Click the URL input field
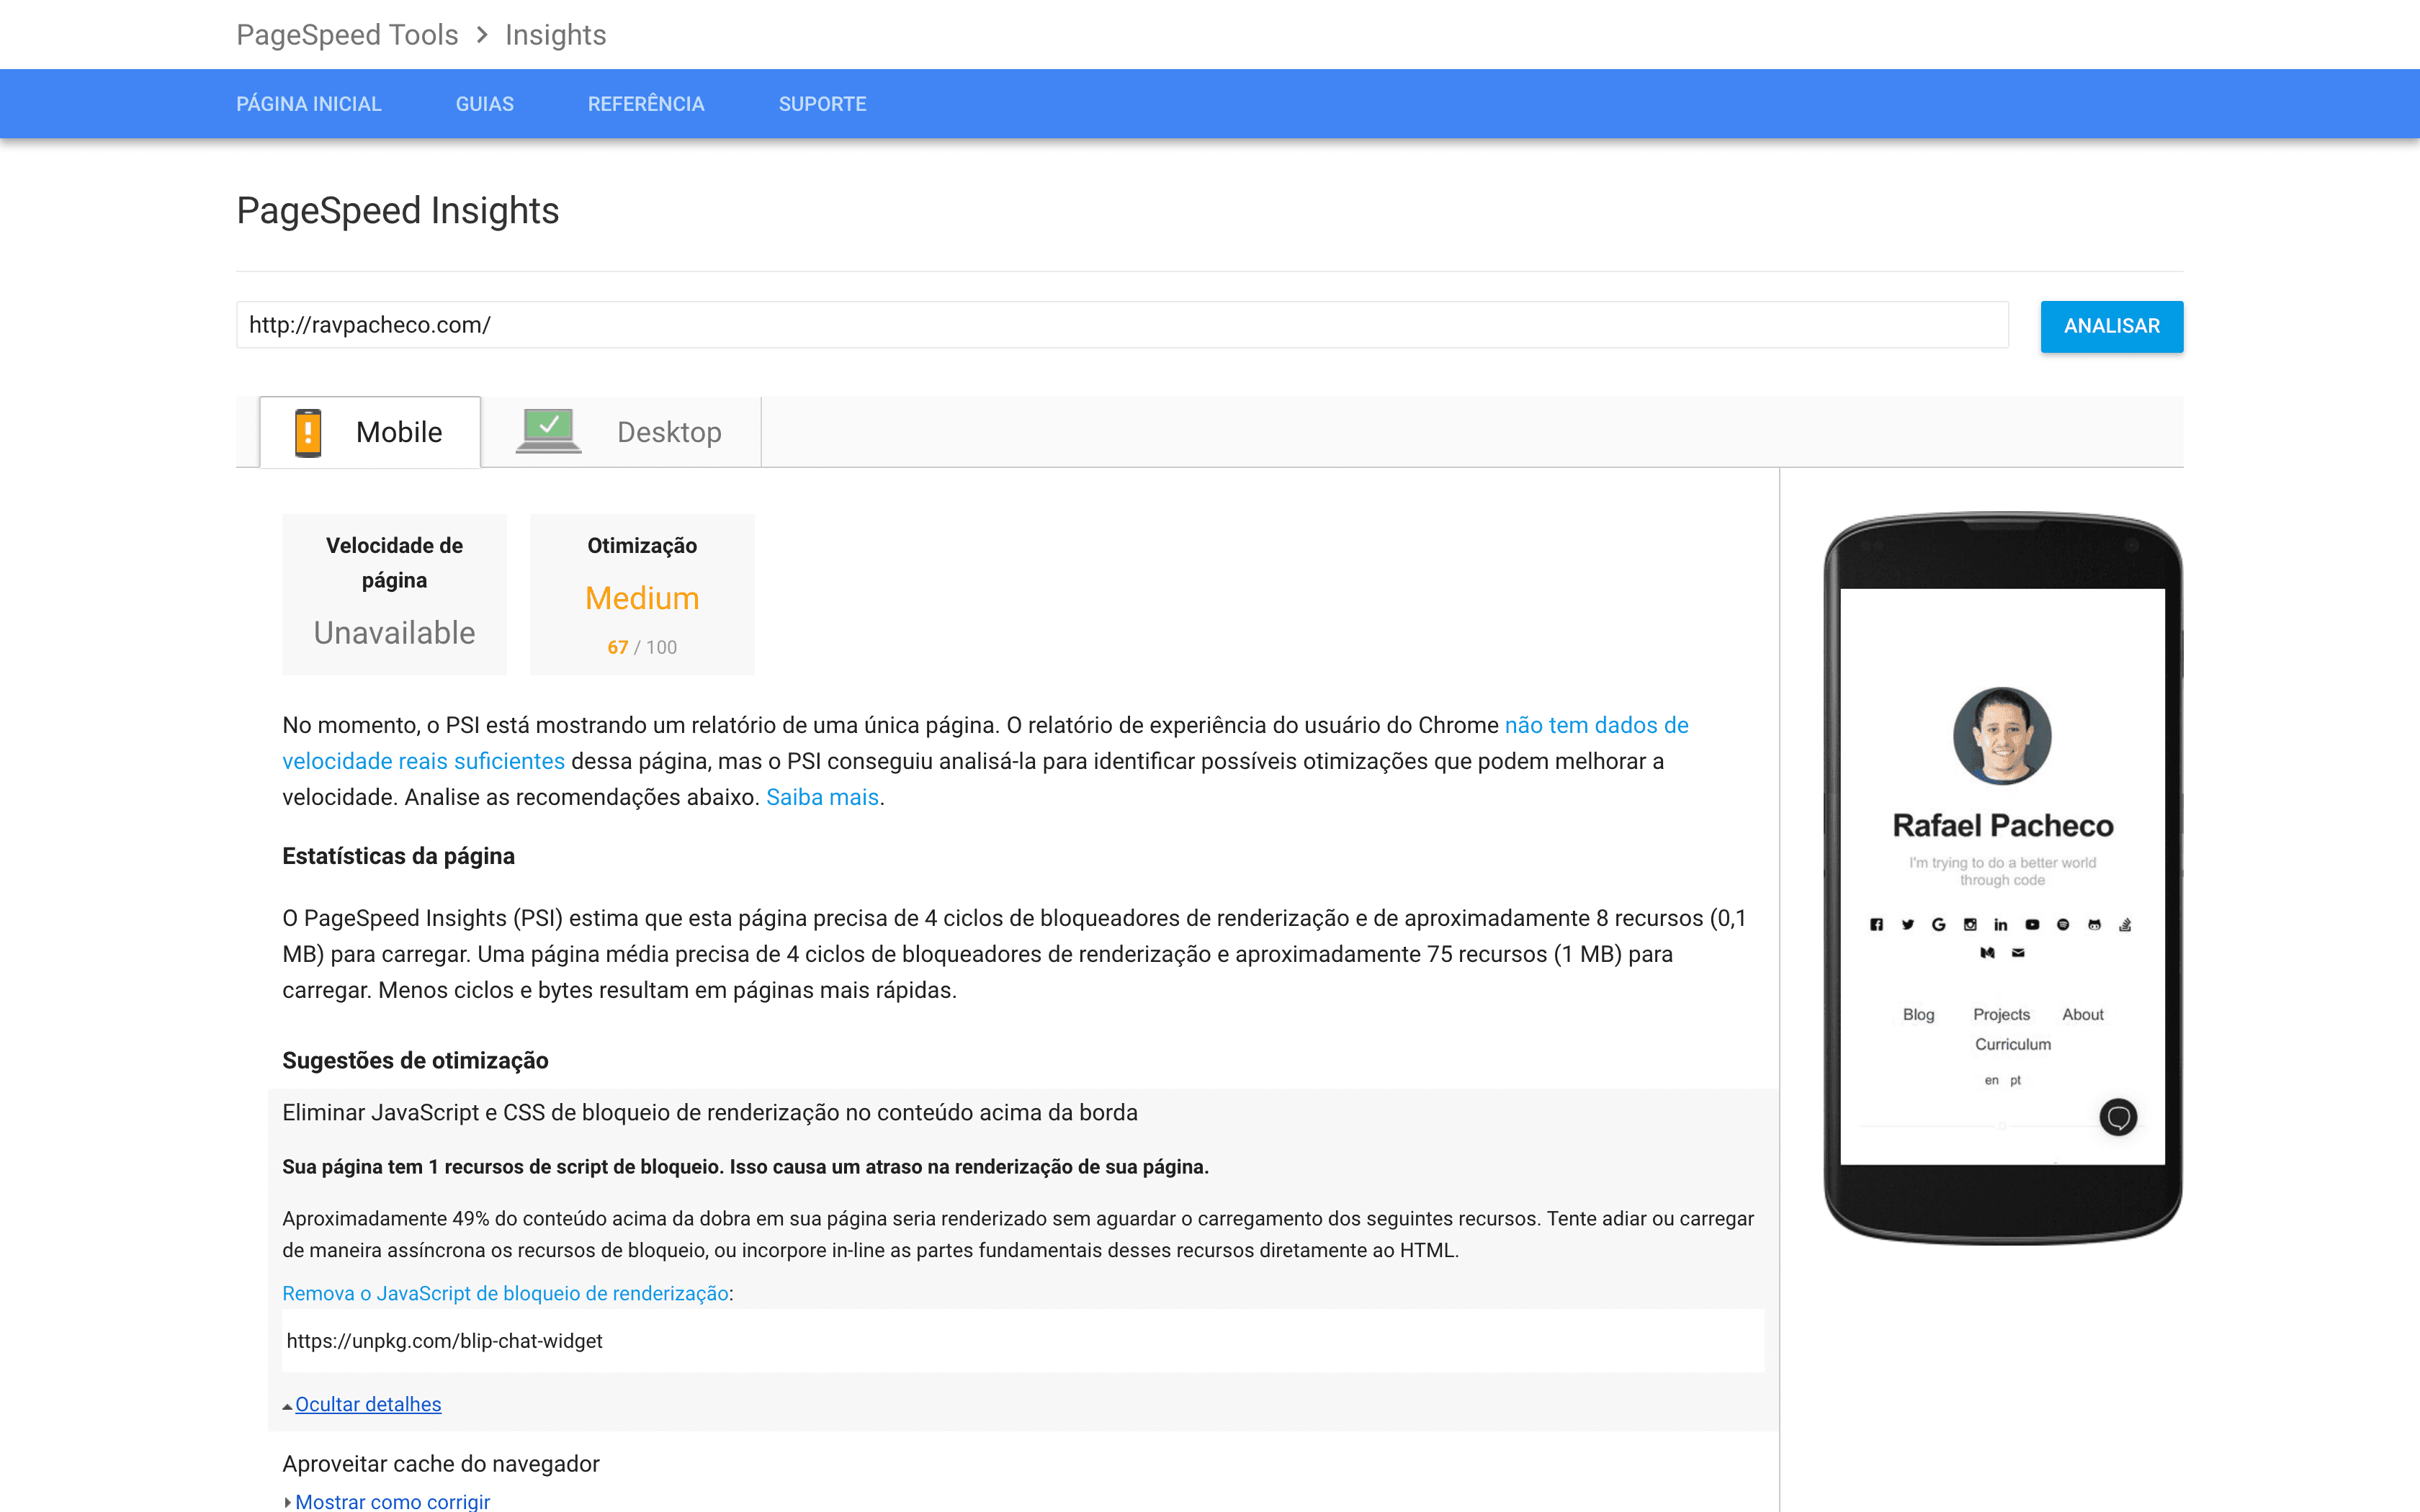This screenshot has height=1512, width=2420. pos(1122,325)
